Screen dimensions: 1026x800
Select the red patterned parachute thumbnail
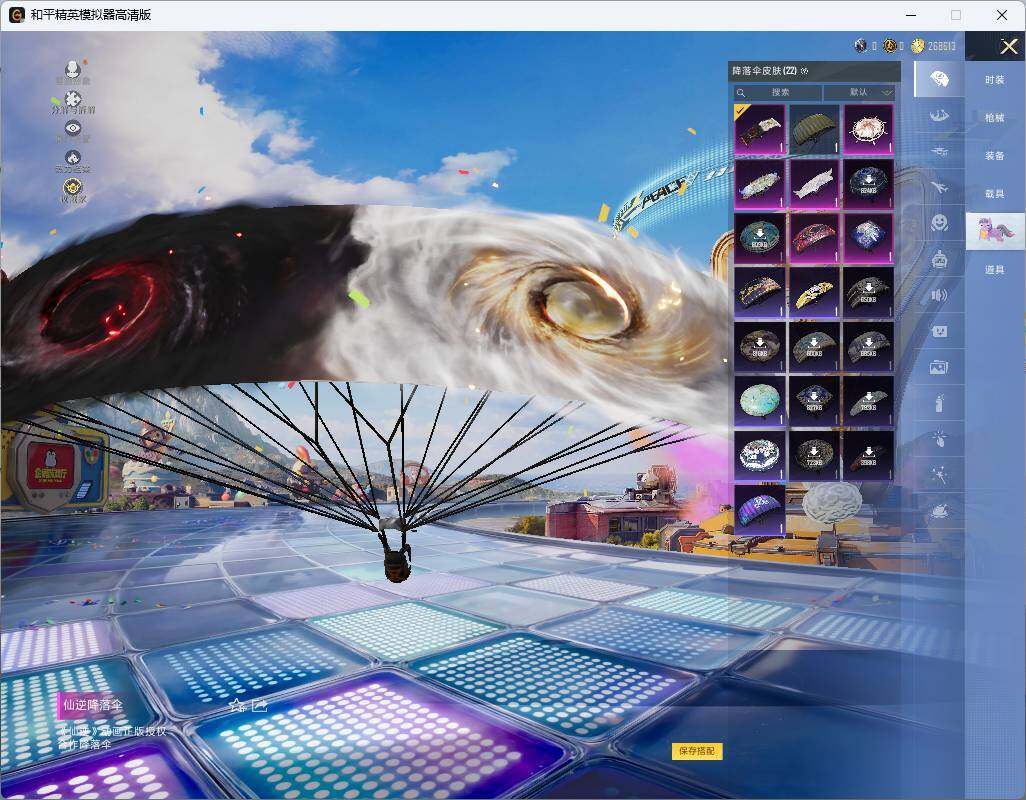click(814, 238)
